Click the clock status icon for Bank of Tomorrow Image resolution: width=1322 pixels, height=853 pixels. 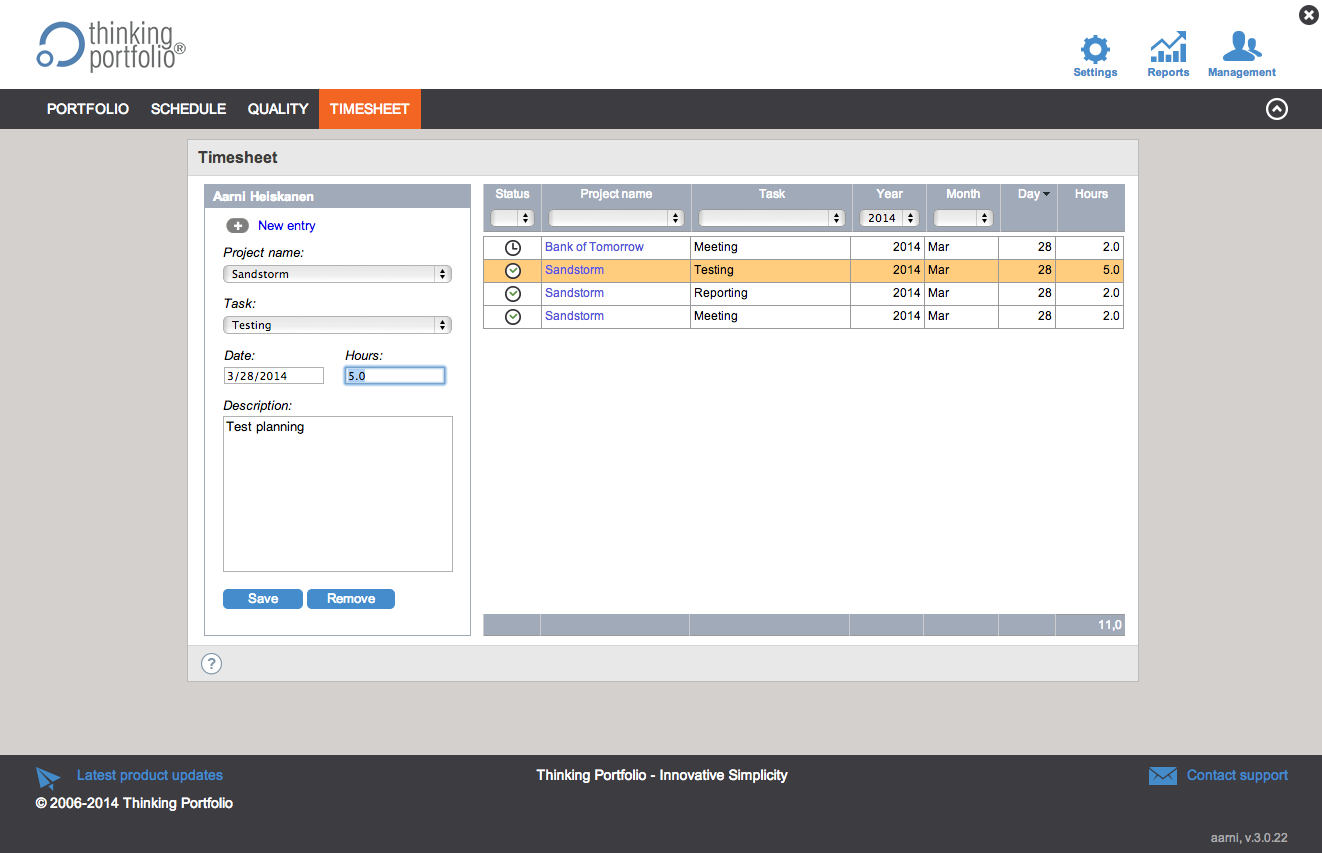[x=513, y=247]
